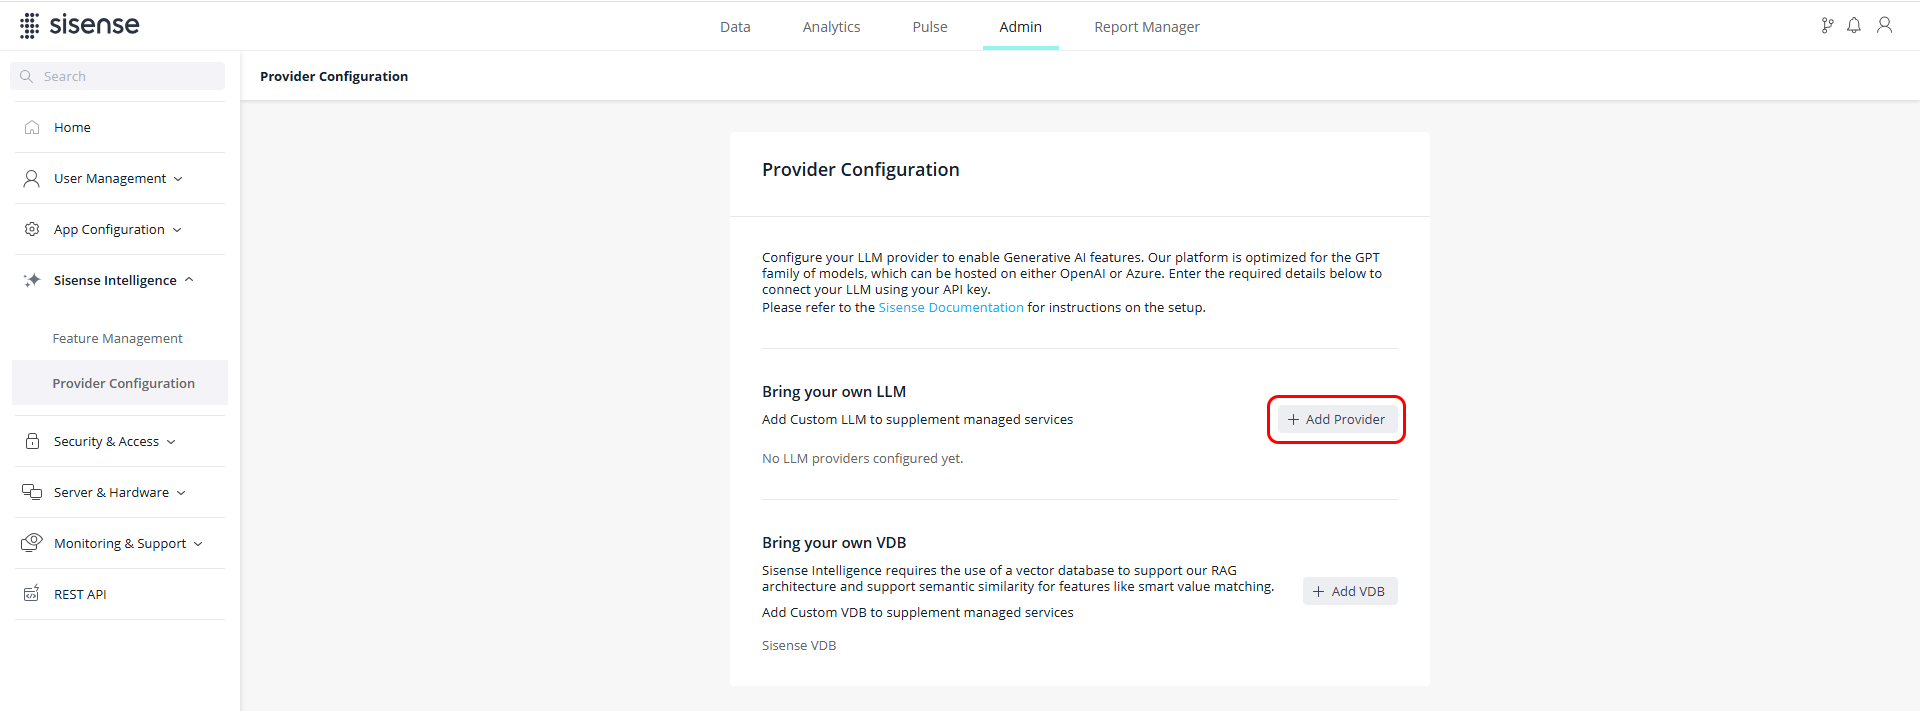
Task: Click the Add VDB button
Action: coord(1349,591)
